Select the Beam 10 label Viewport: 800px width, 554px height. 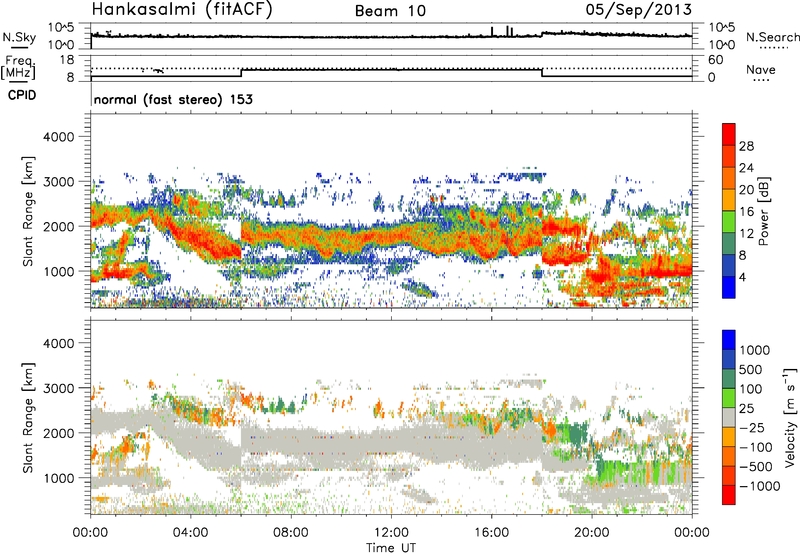click(x=390, y=11)
